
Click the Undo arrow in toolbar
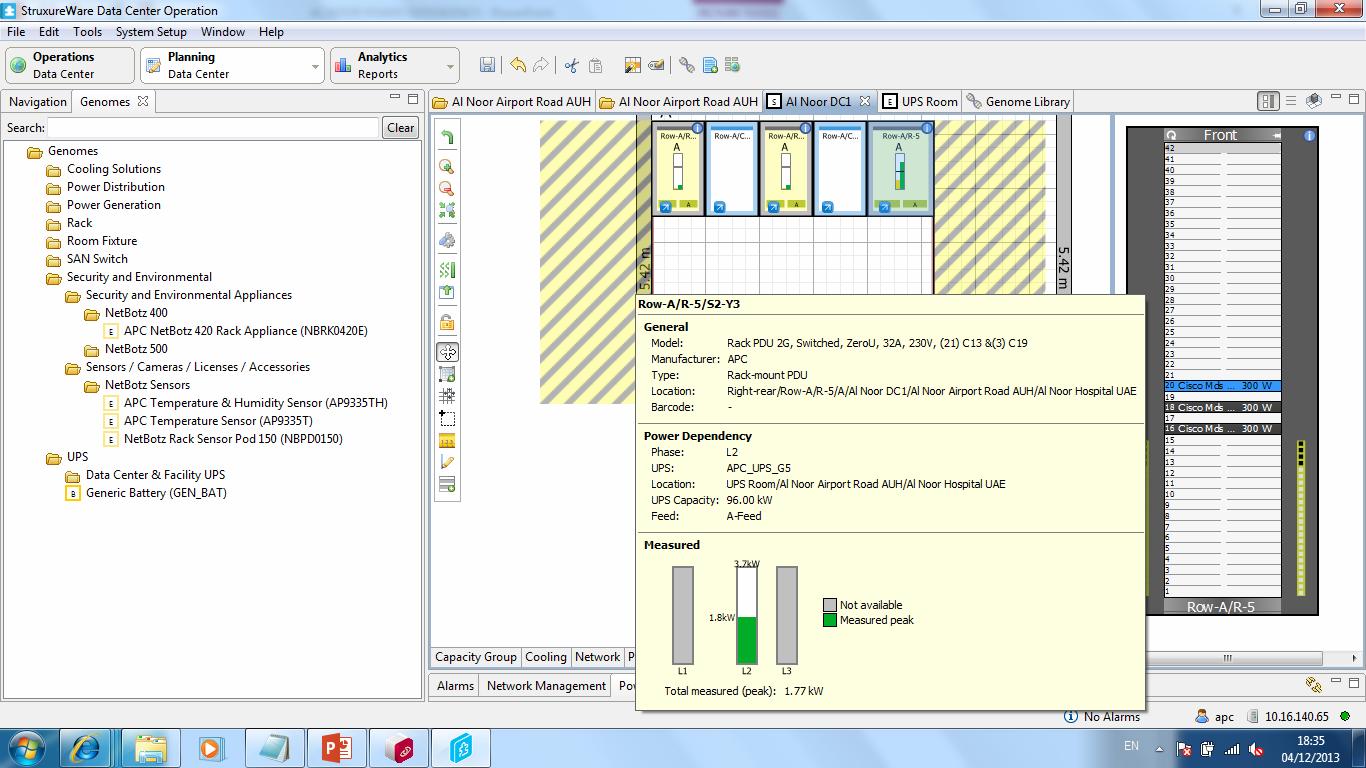click(517, 65)
